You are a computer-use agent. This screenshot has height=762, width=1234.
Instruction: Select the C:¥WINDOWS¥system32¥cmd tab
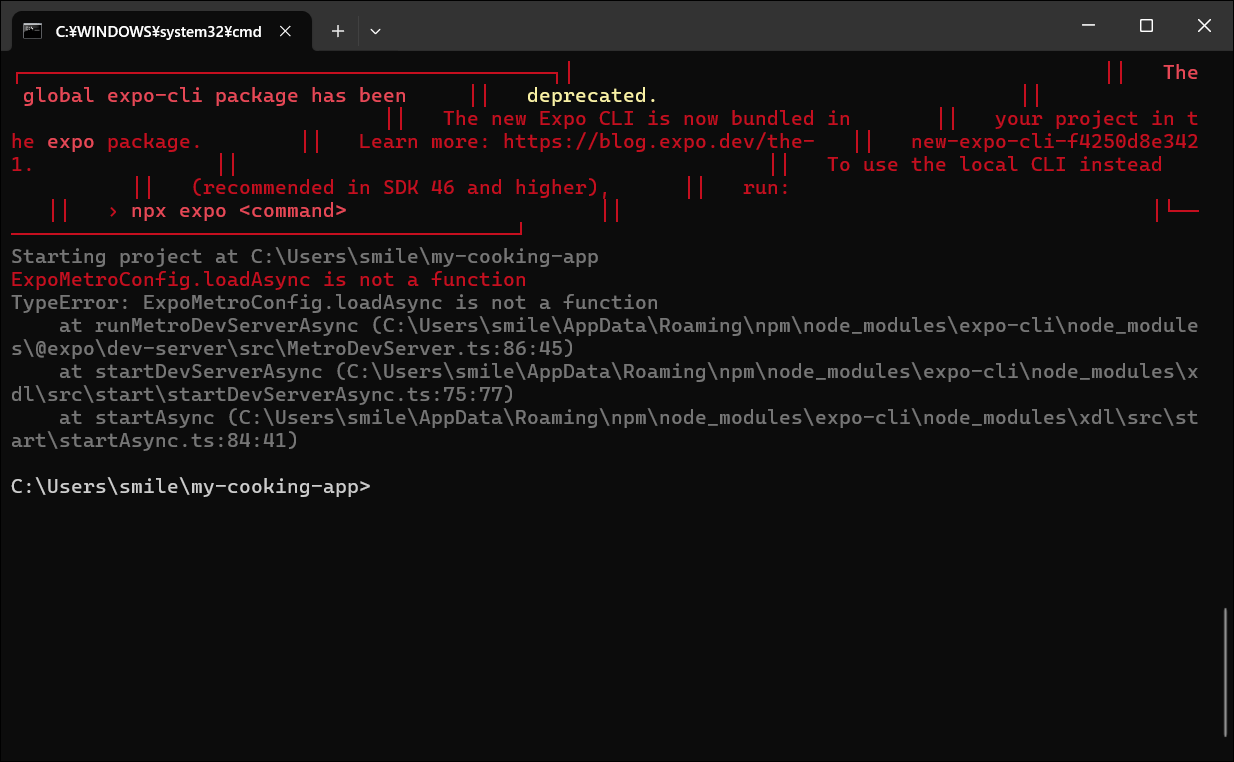click(x=160, y=31)
